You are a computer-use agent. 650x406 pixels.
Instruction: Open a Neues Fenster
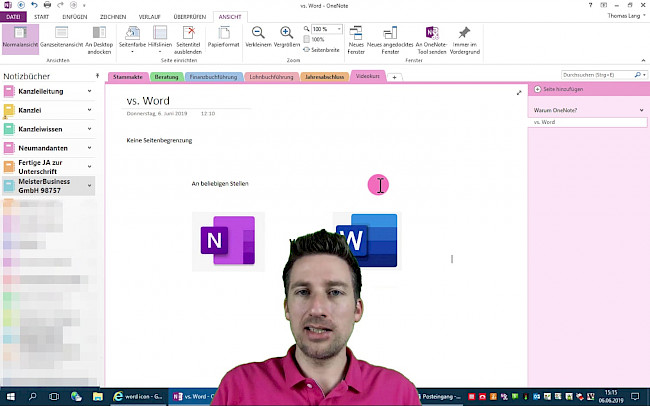[x=356, y=38]
